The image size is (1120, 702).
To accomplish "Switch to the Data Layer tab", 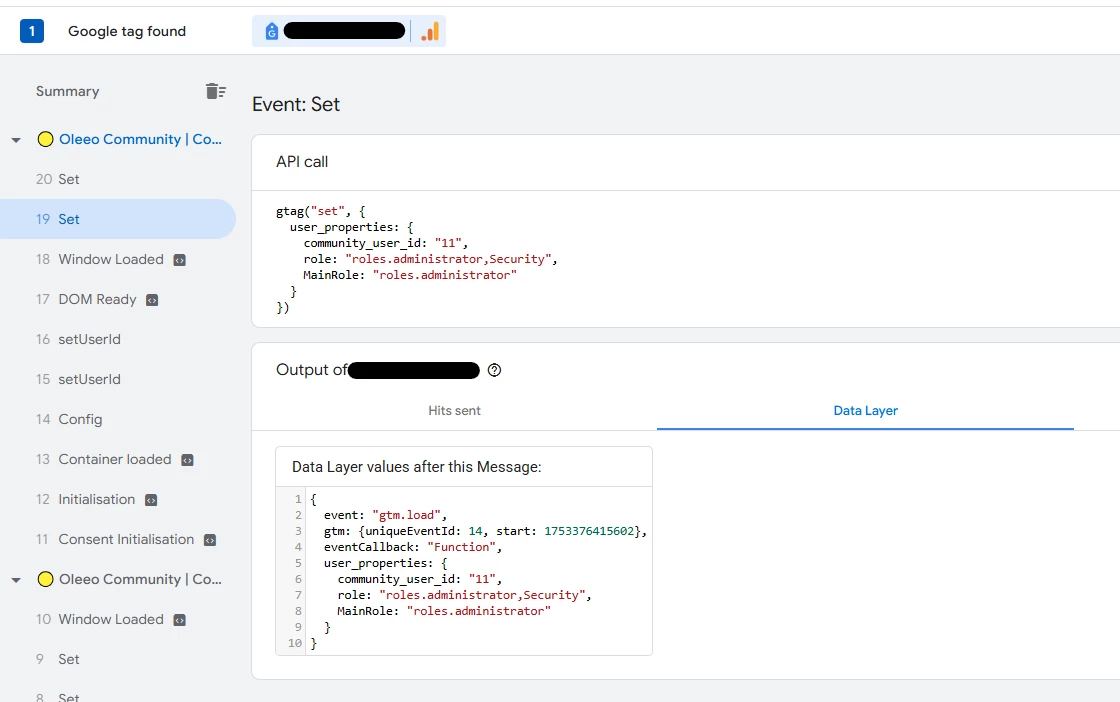I will (x=865, y=411).
